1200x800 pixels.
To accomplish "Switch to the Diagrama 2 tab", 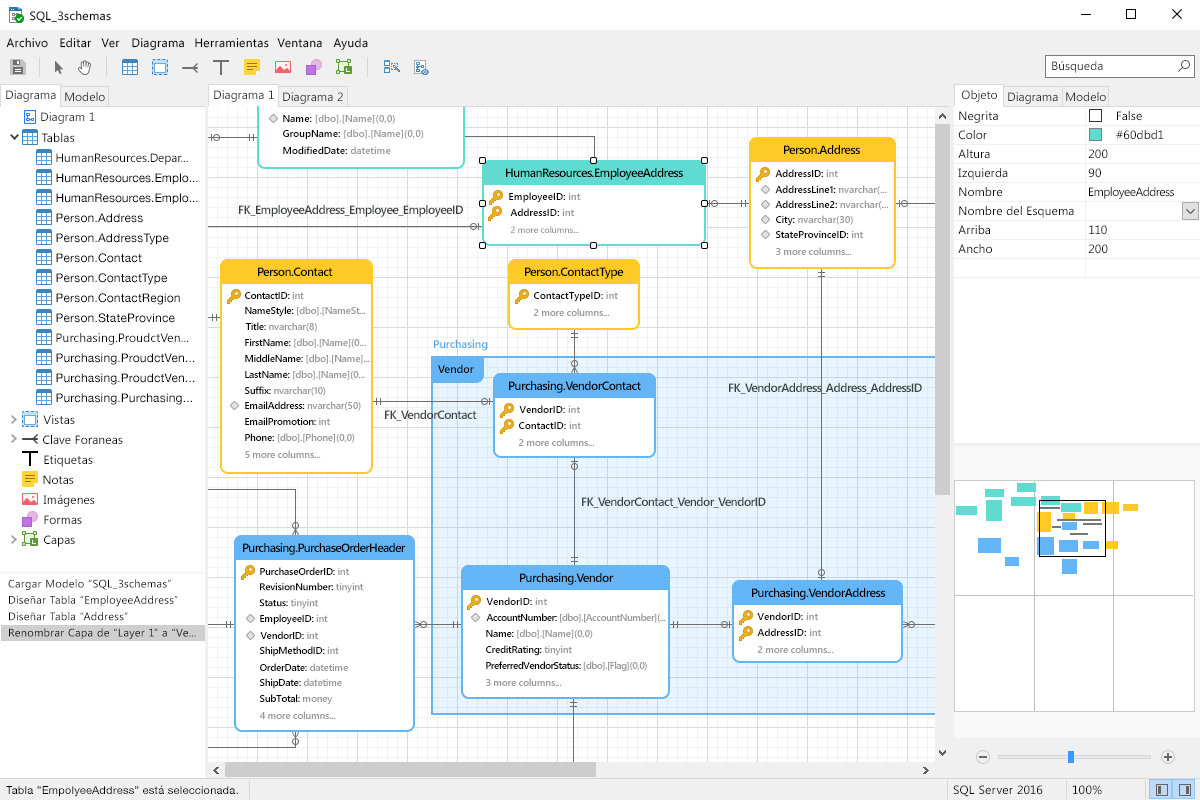I will coord(312,97).
